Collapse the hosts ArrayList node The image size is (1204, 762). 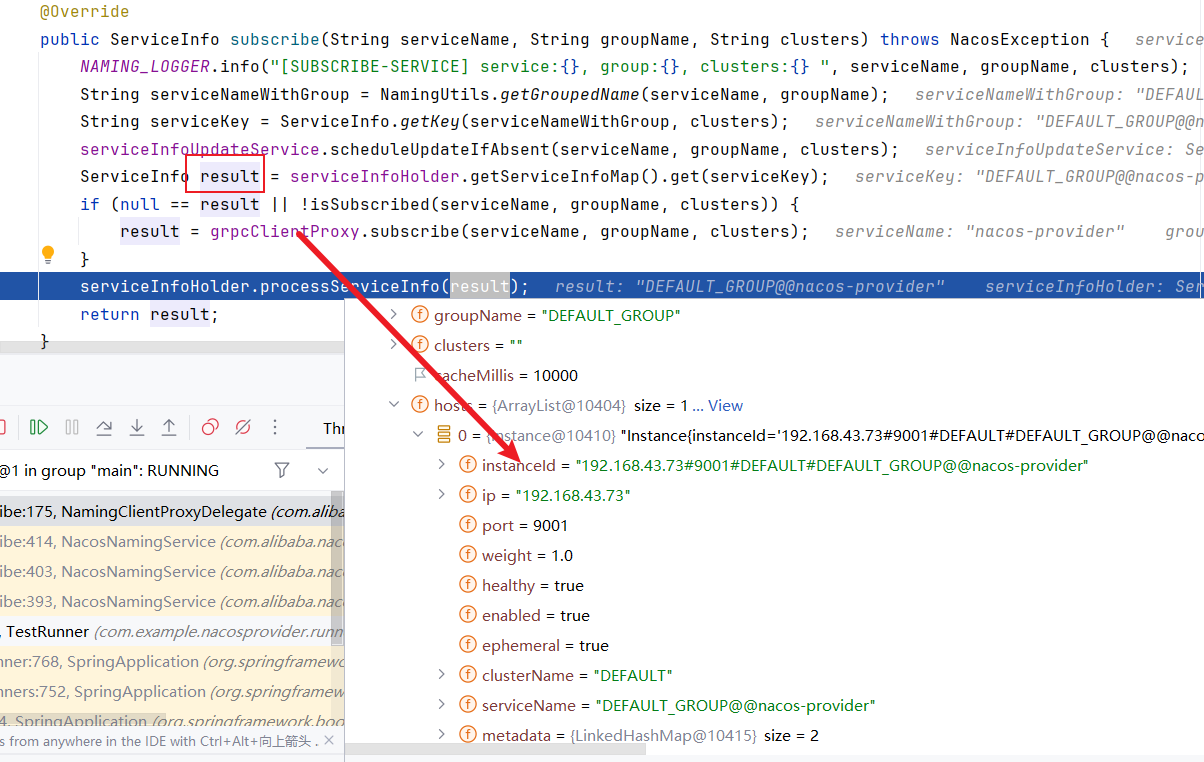[x=393, y=405]
